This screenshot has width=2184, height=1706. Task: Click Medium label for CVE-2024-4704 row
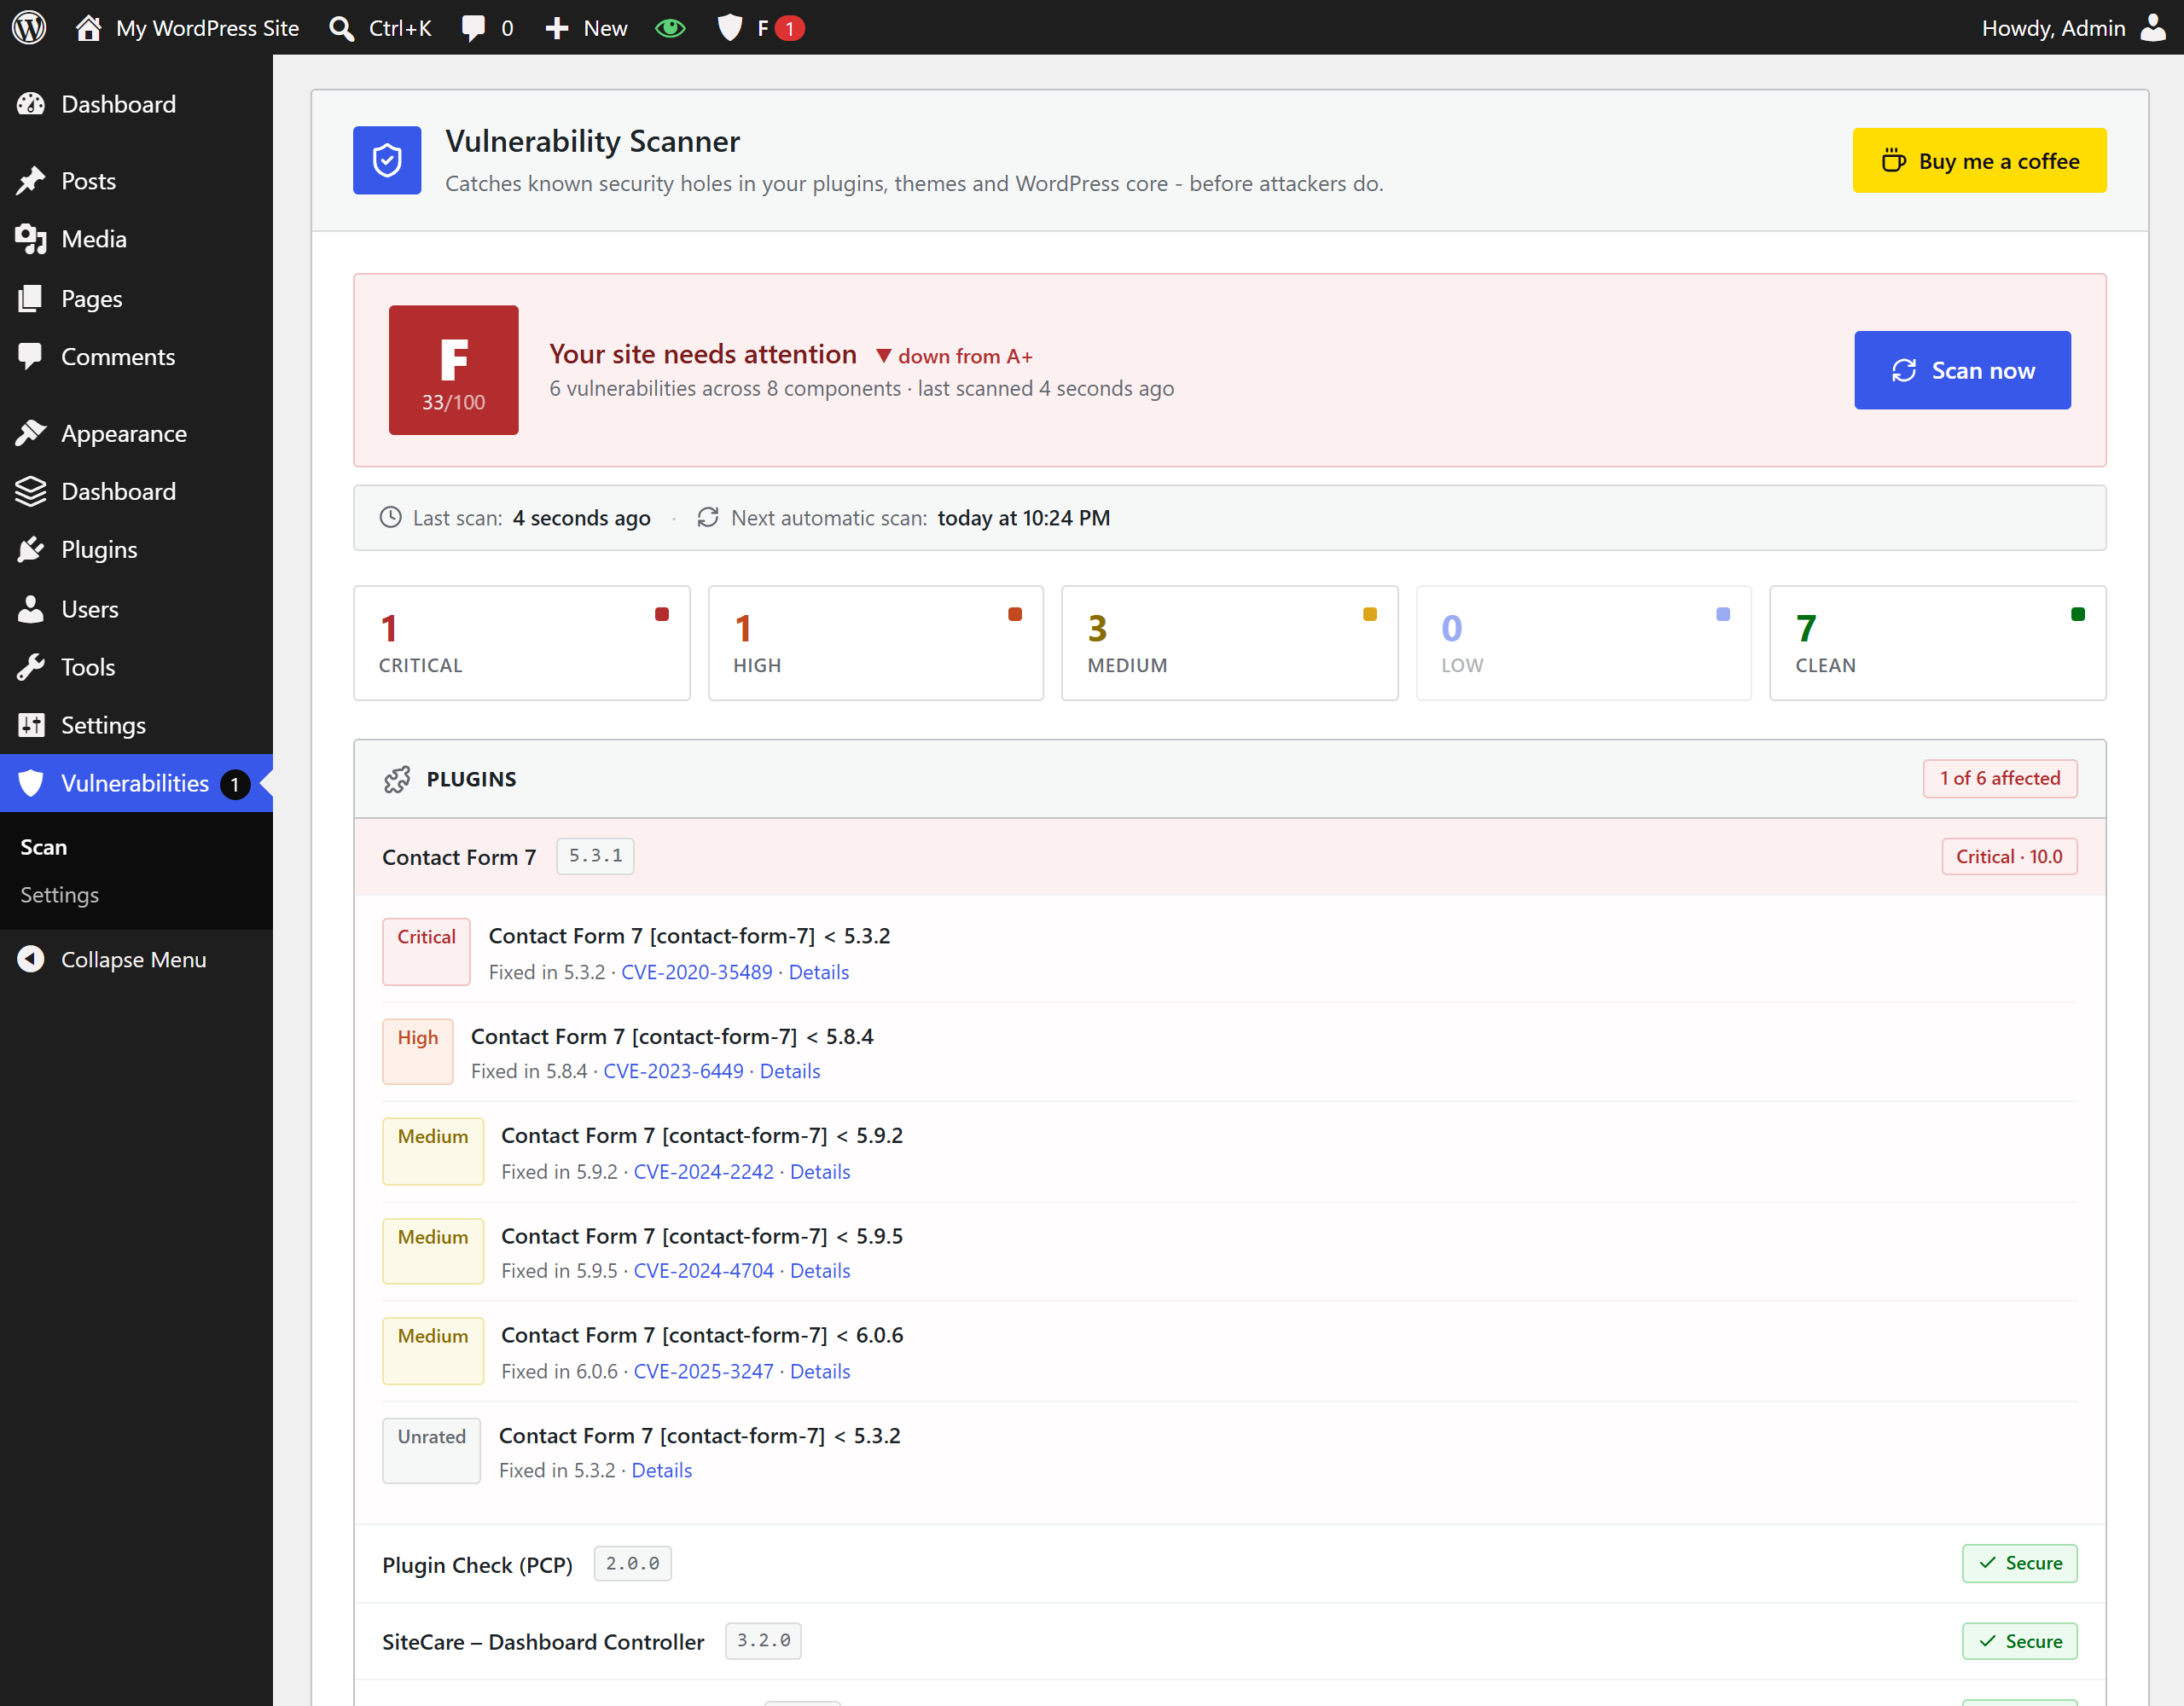(x=433, y=1250)
